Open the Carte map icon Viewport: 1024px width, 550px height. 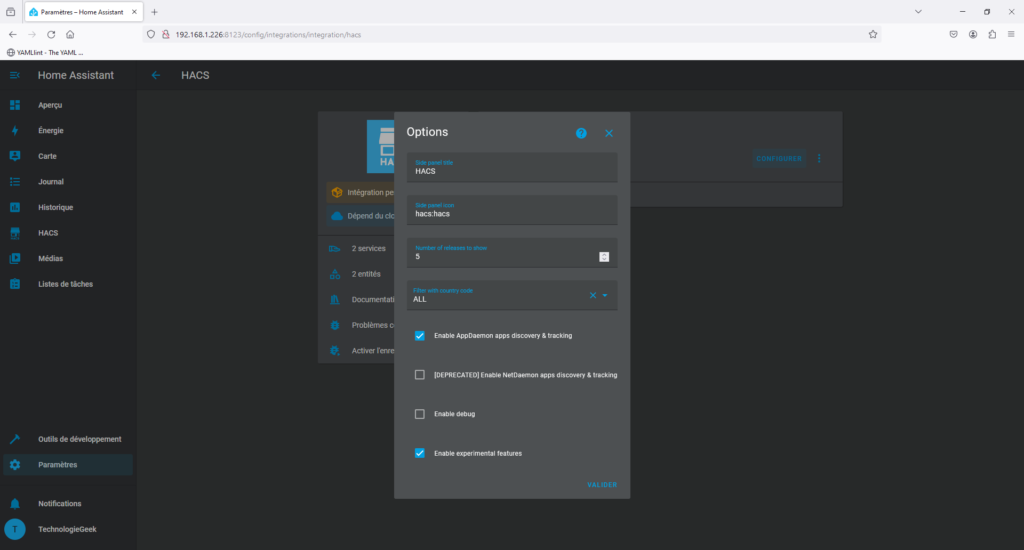click(x=14, y=156)
